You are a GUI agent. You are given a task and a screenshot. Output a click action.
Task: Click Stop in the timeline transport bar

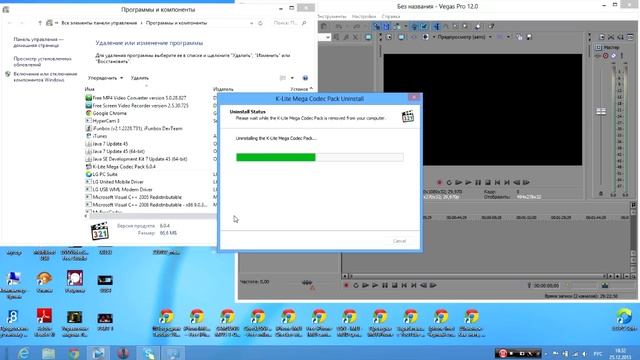[394, 285]
